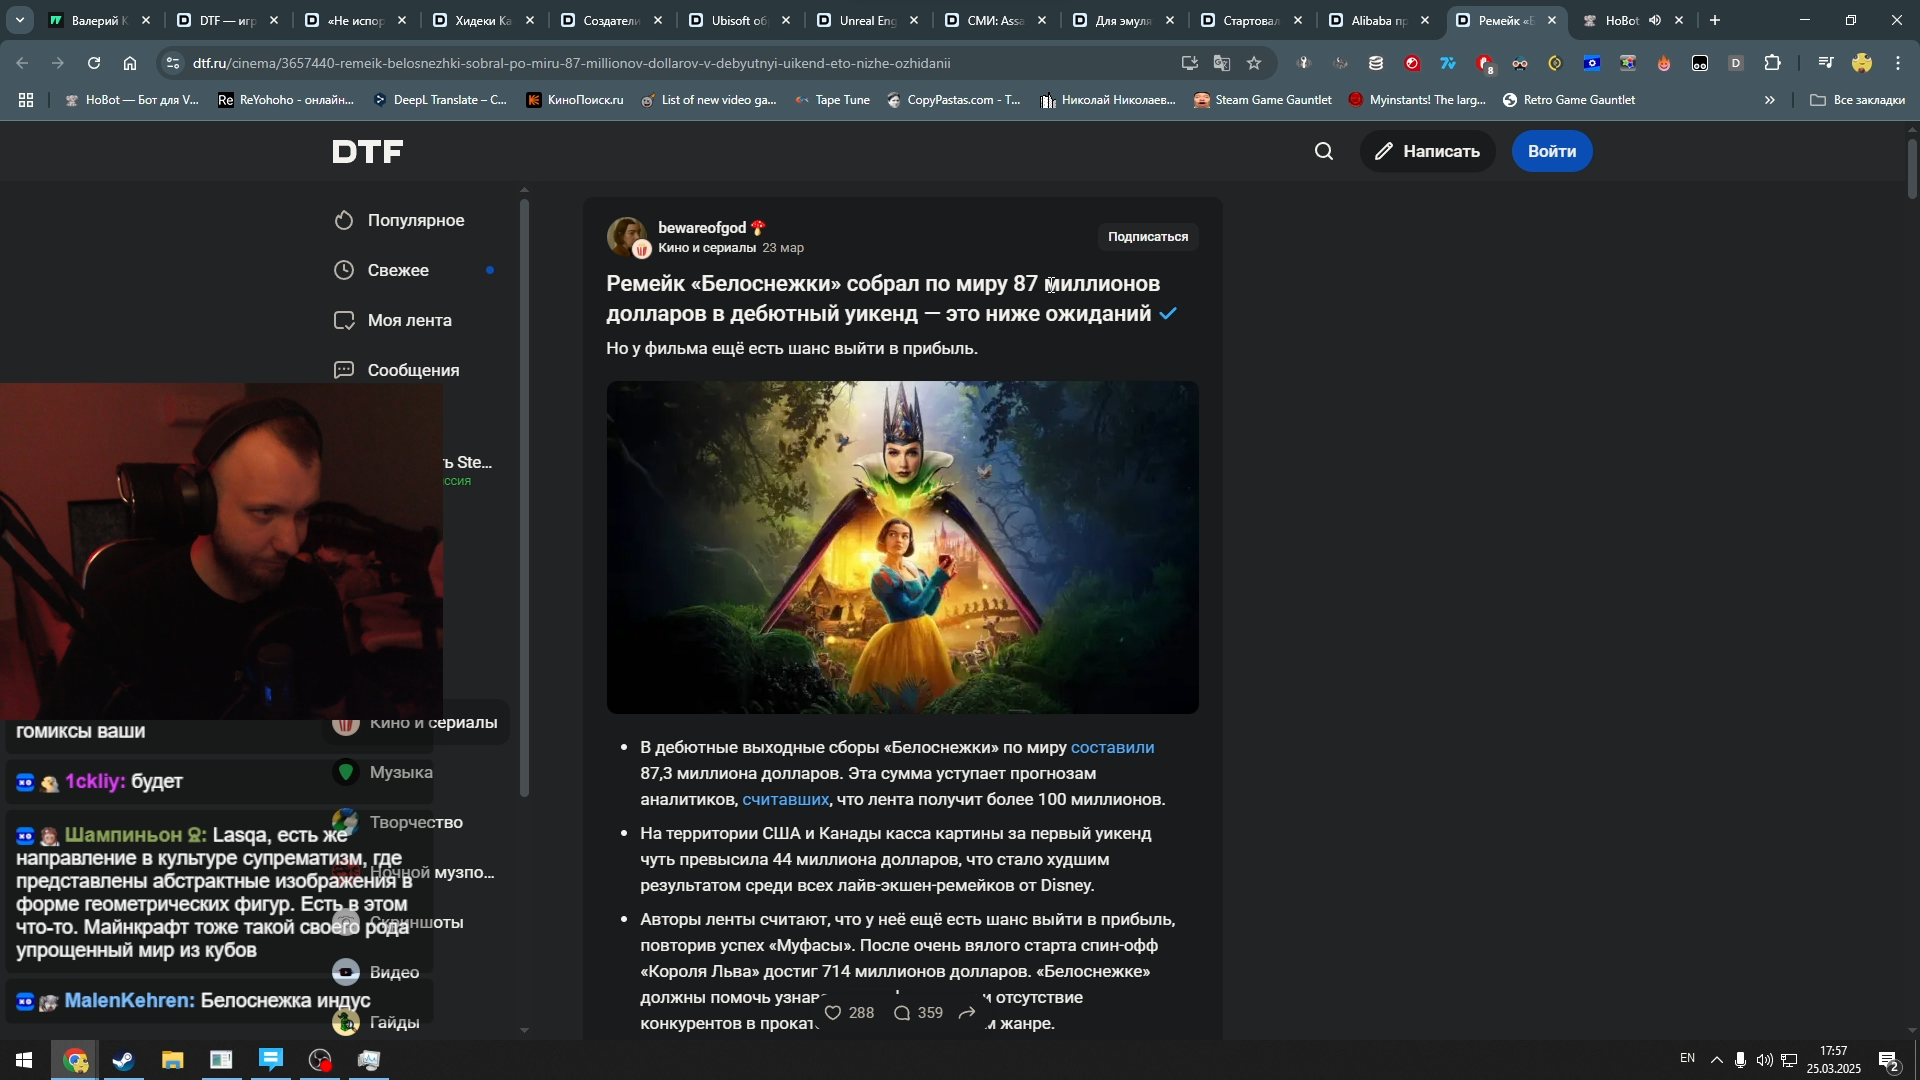Switch the EN input language indicator

click(1687, 1059)
